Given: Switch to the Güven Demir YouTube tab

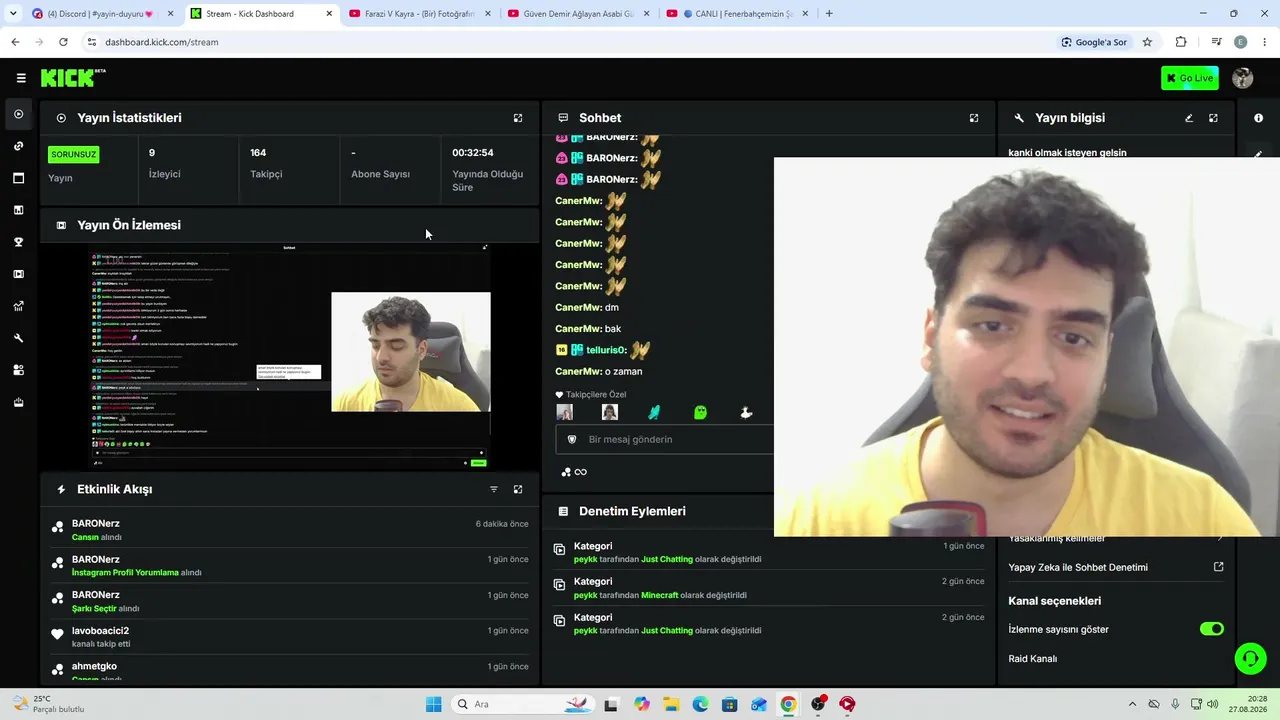Looking at the screenshot, I should 579,14.
